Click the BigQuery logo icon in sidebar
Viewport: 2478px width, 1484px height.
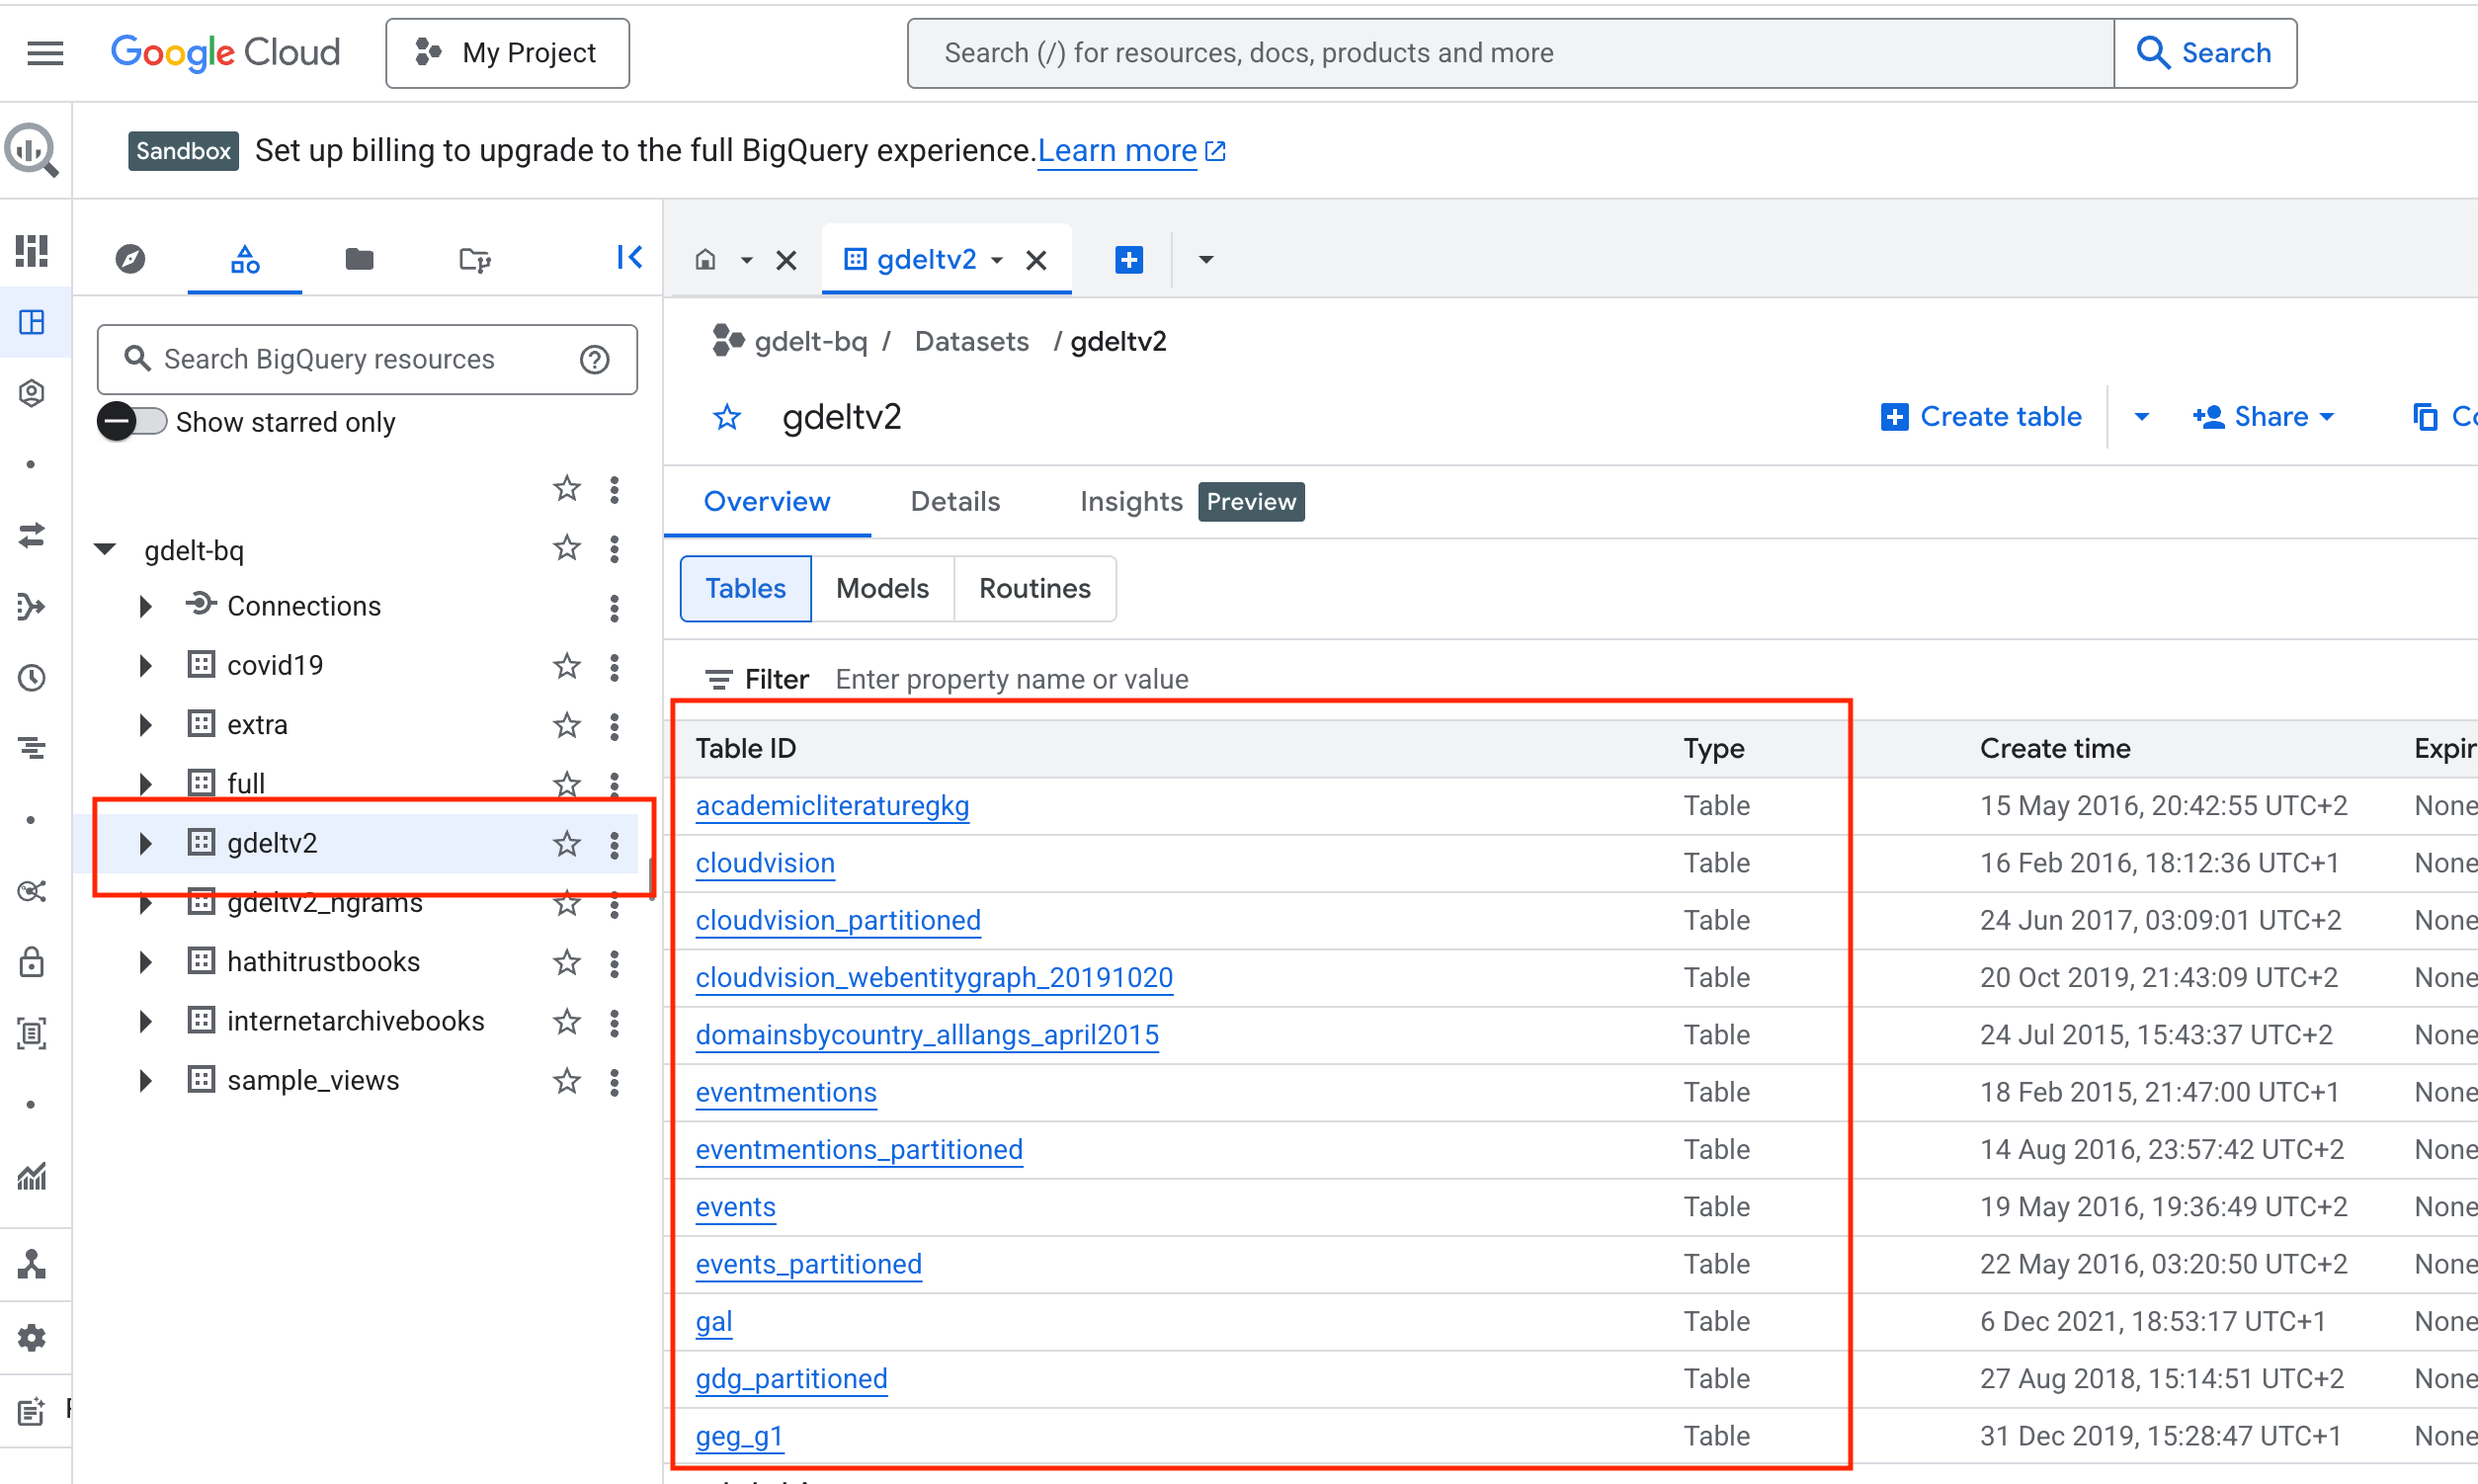coord(32,151)
